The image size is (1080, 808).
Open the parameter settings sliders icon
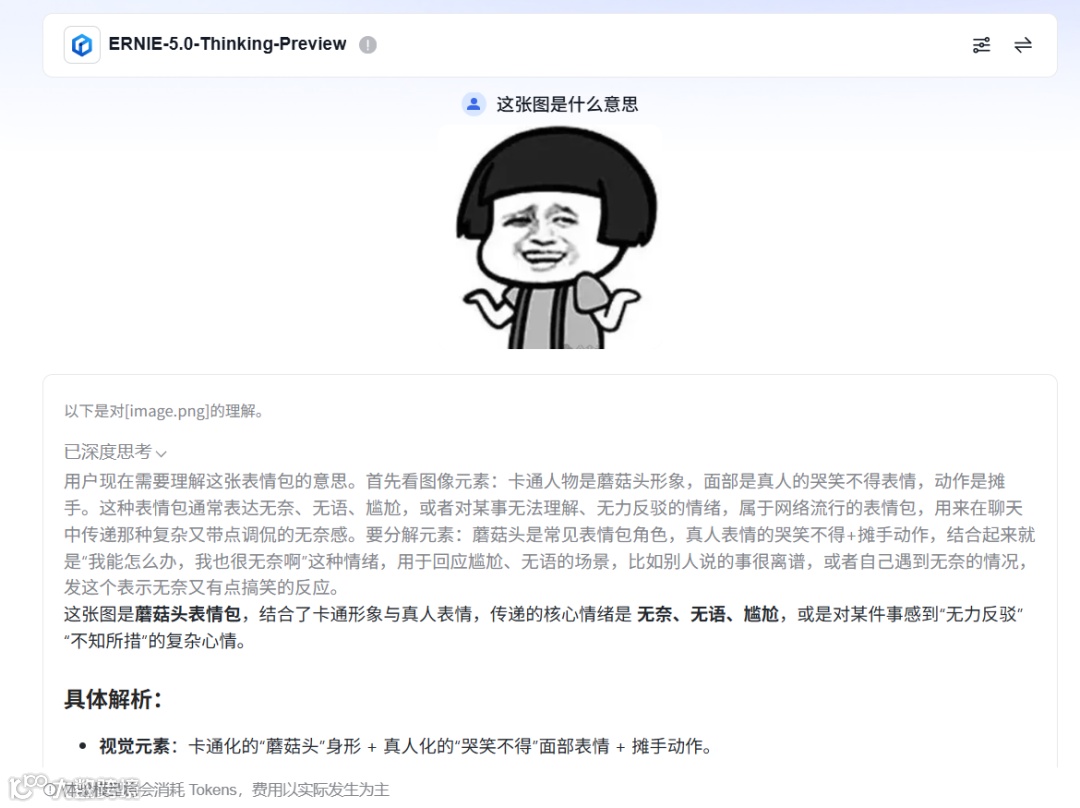982,45
